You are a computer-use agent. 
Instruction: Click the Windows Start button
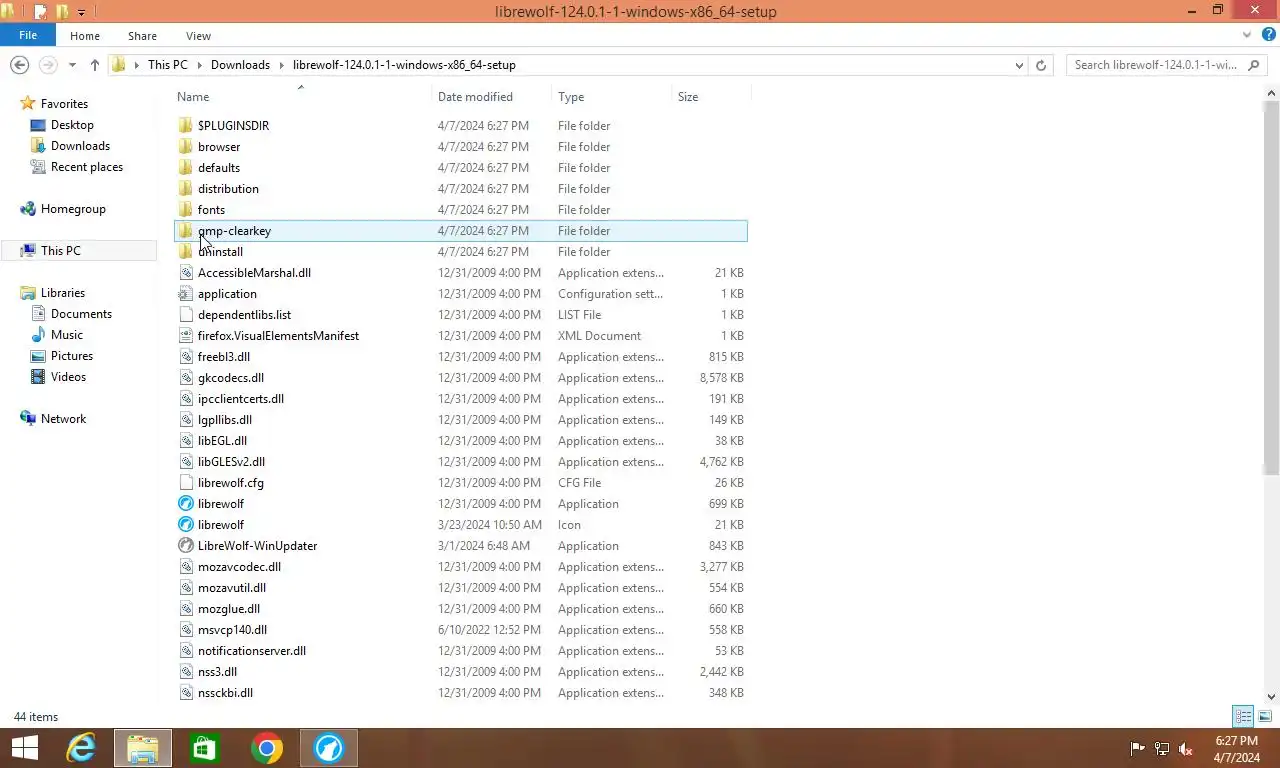(x=24, y=748)
